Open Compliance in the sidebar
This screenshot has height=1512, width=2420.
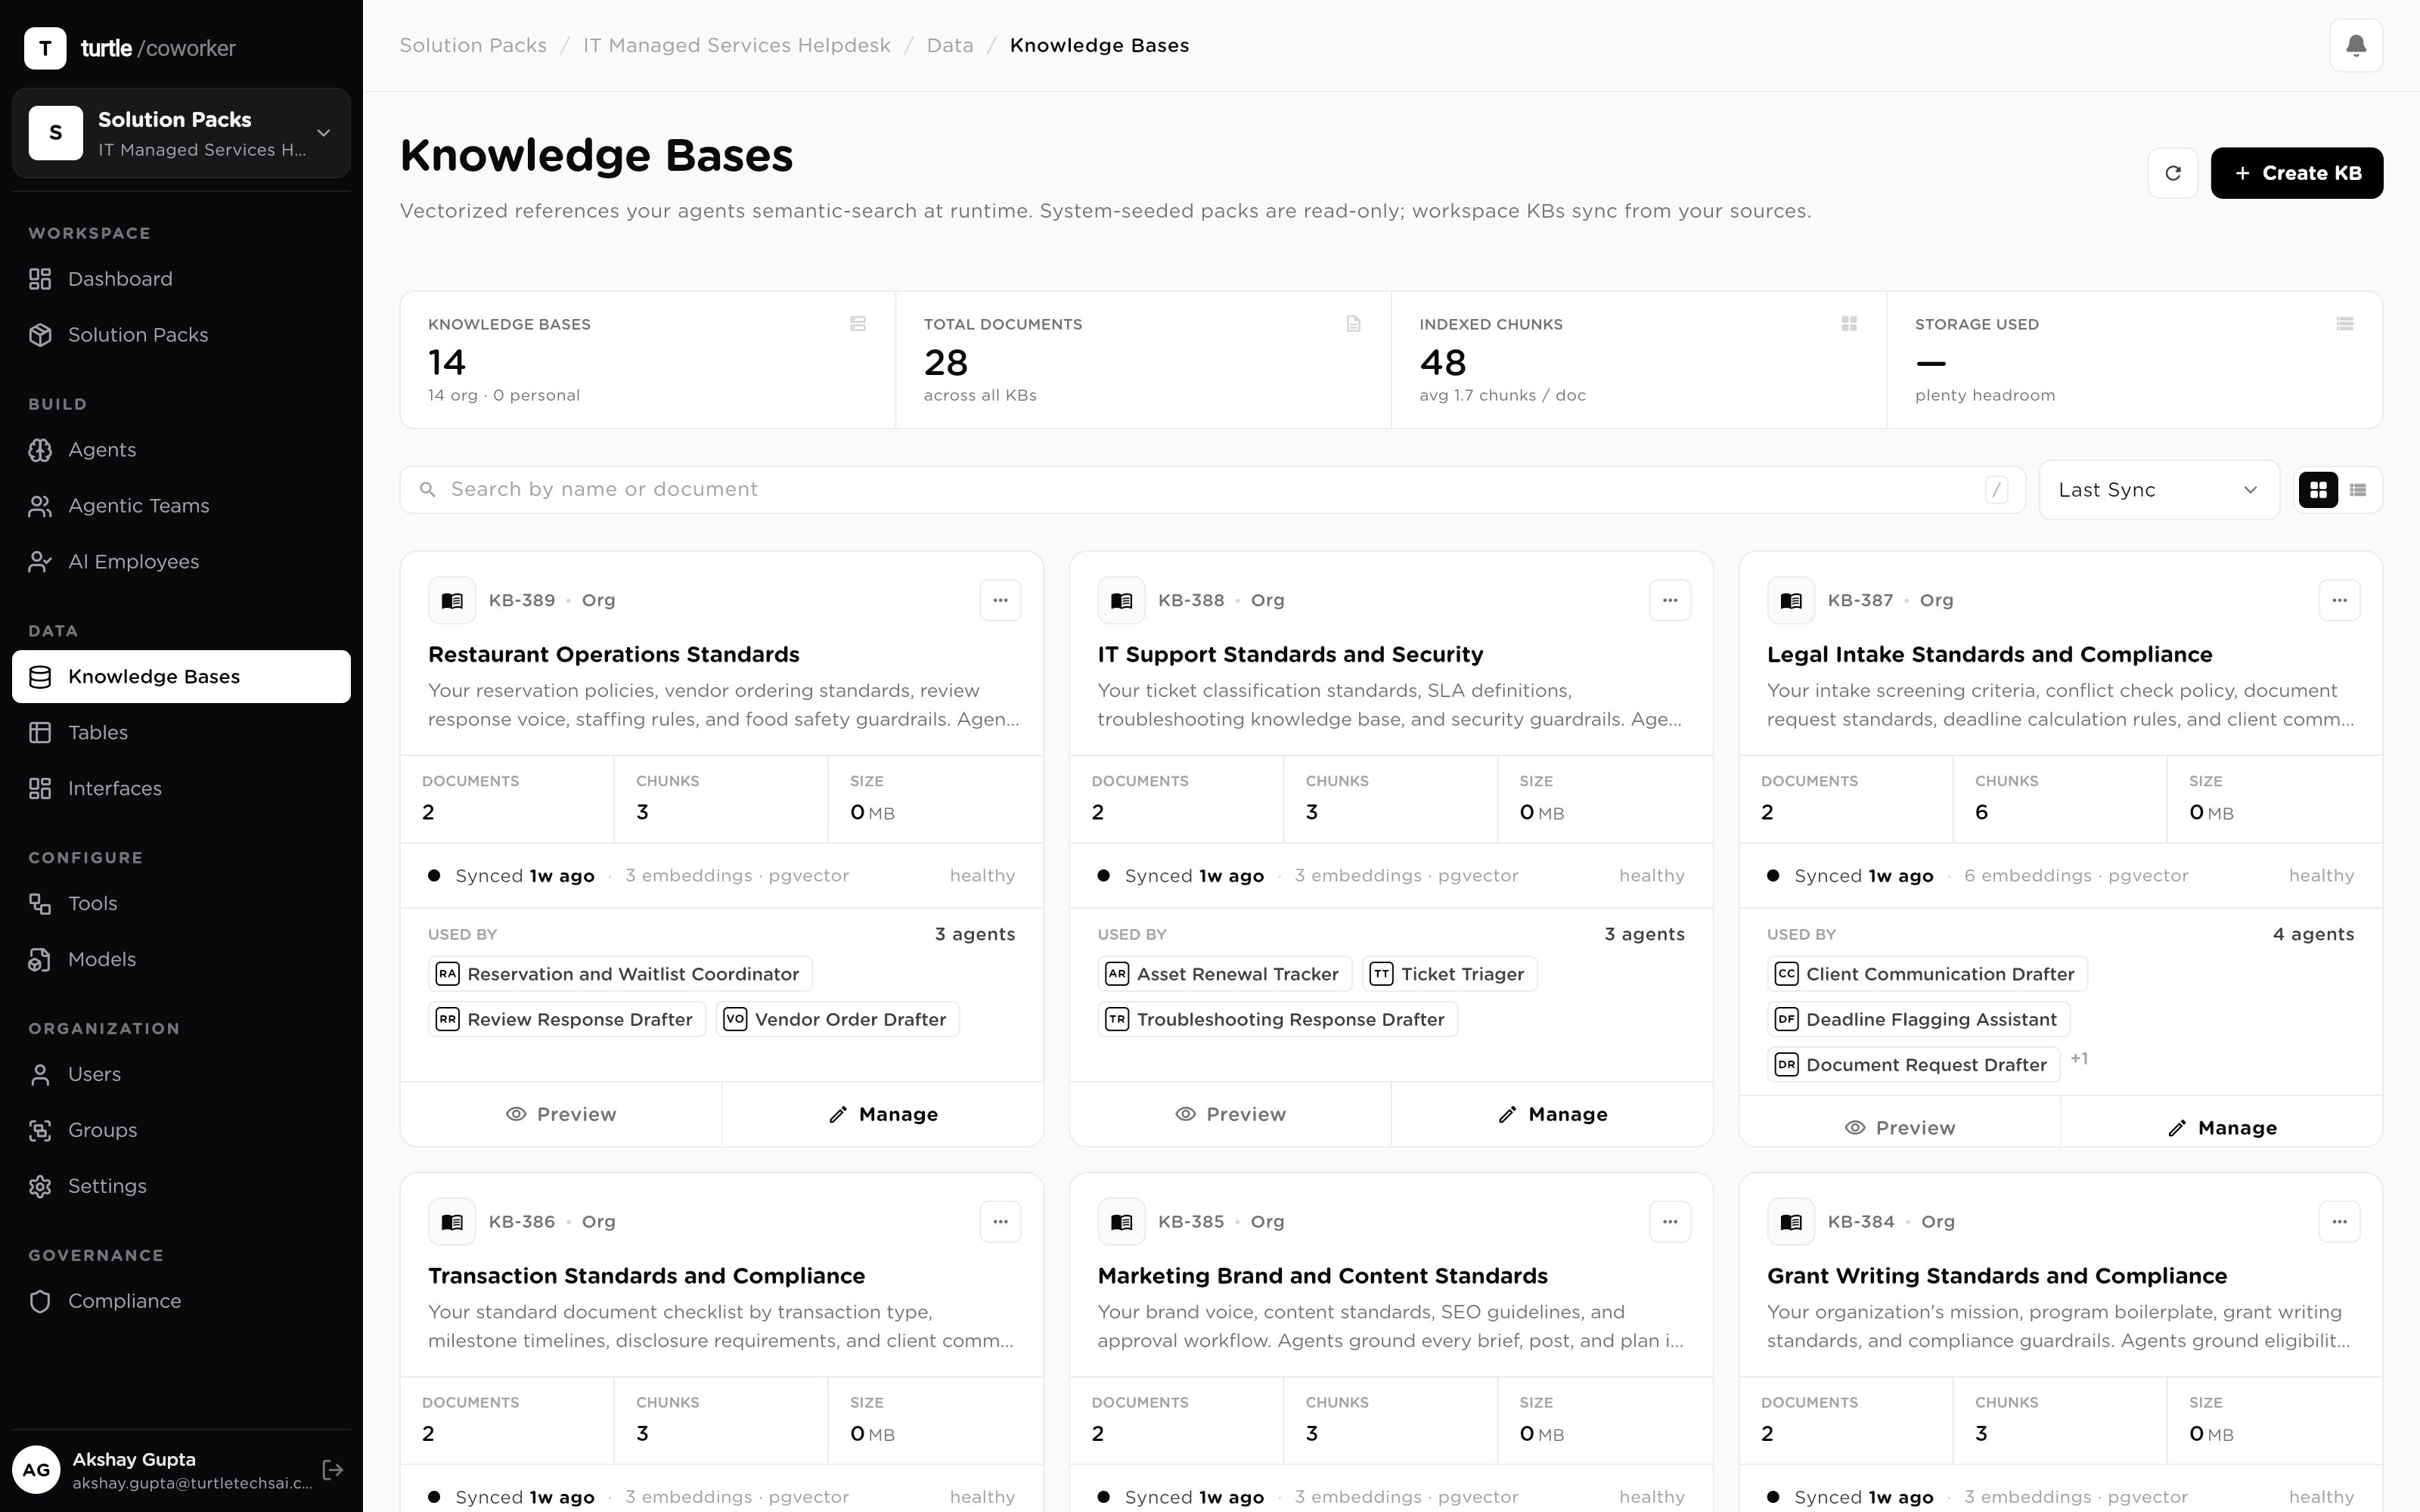click(181, 1302)
